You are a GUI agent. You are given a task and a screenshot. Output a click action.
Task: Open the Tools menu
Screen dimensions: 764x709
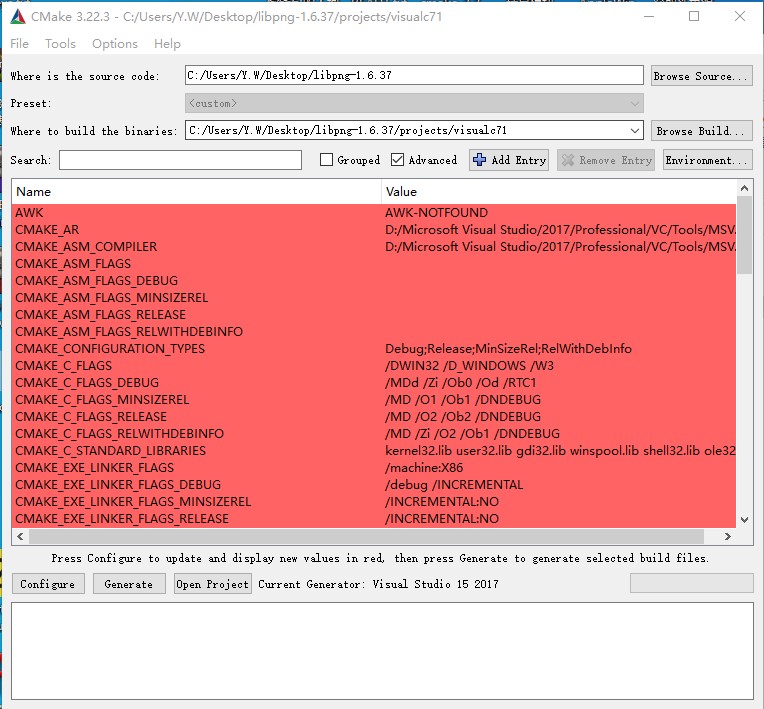60,44
